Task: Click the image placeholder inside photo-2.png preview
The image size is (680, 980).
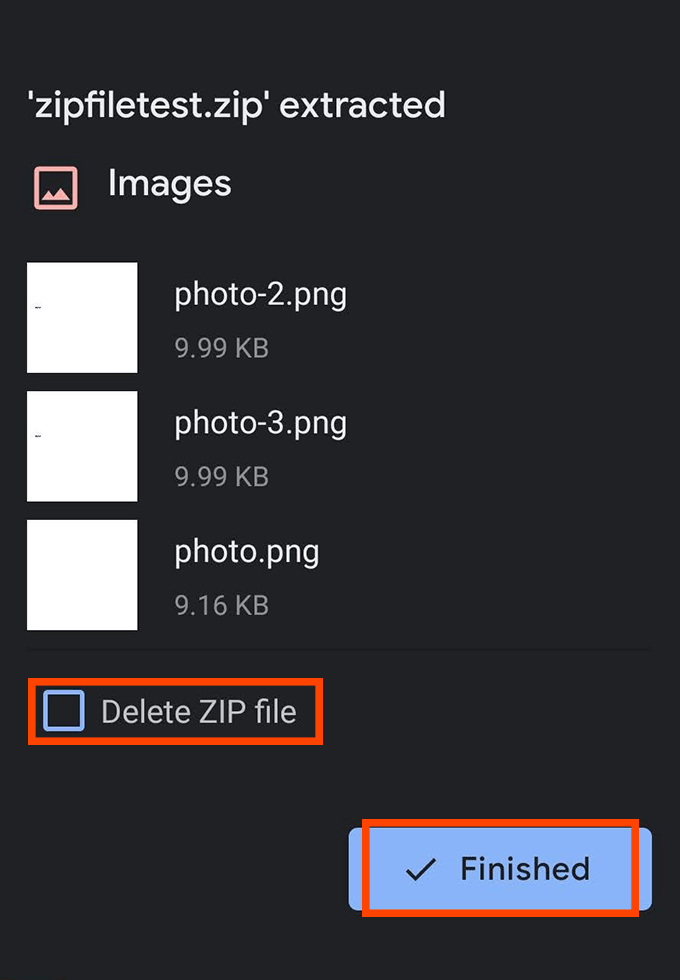Action: 82,317
